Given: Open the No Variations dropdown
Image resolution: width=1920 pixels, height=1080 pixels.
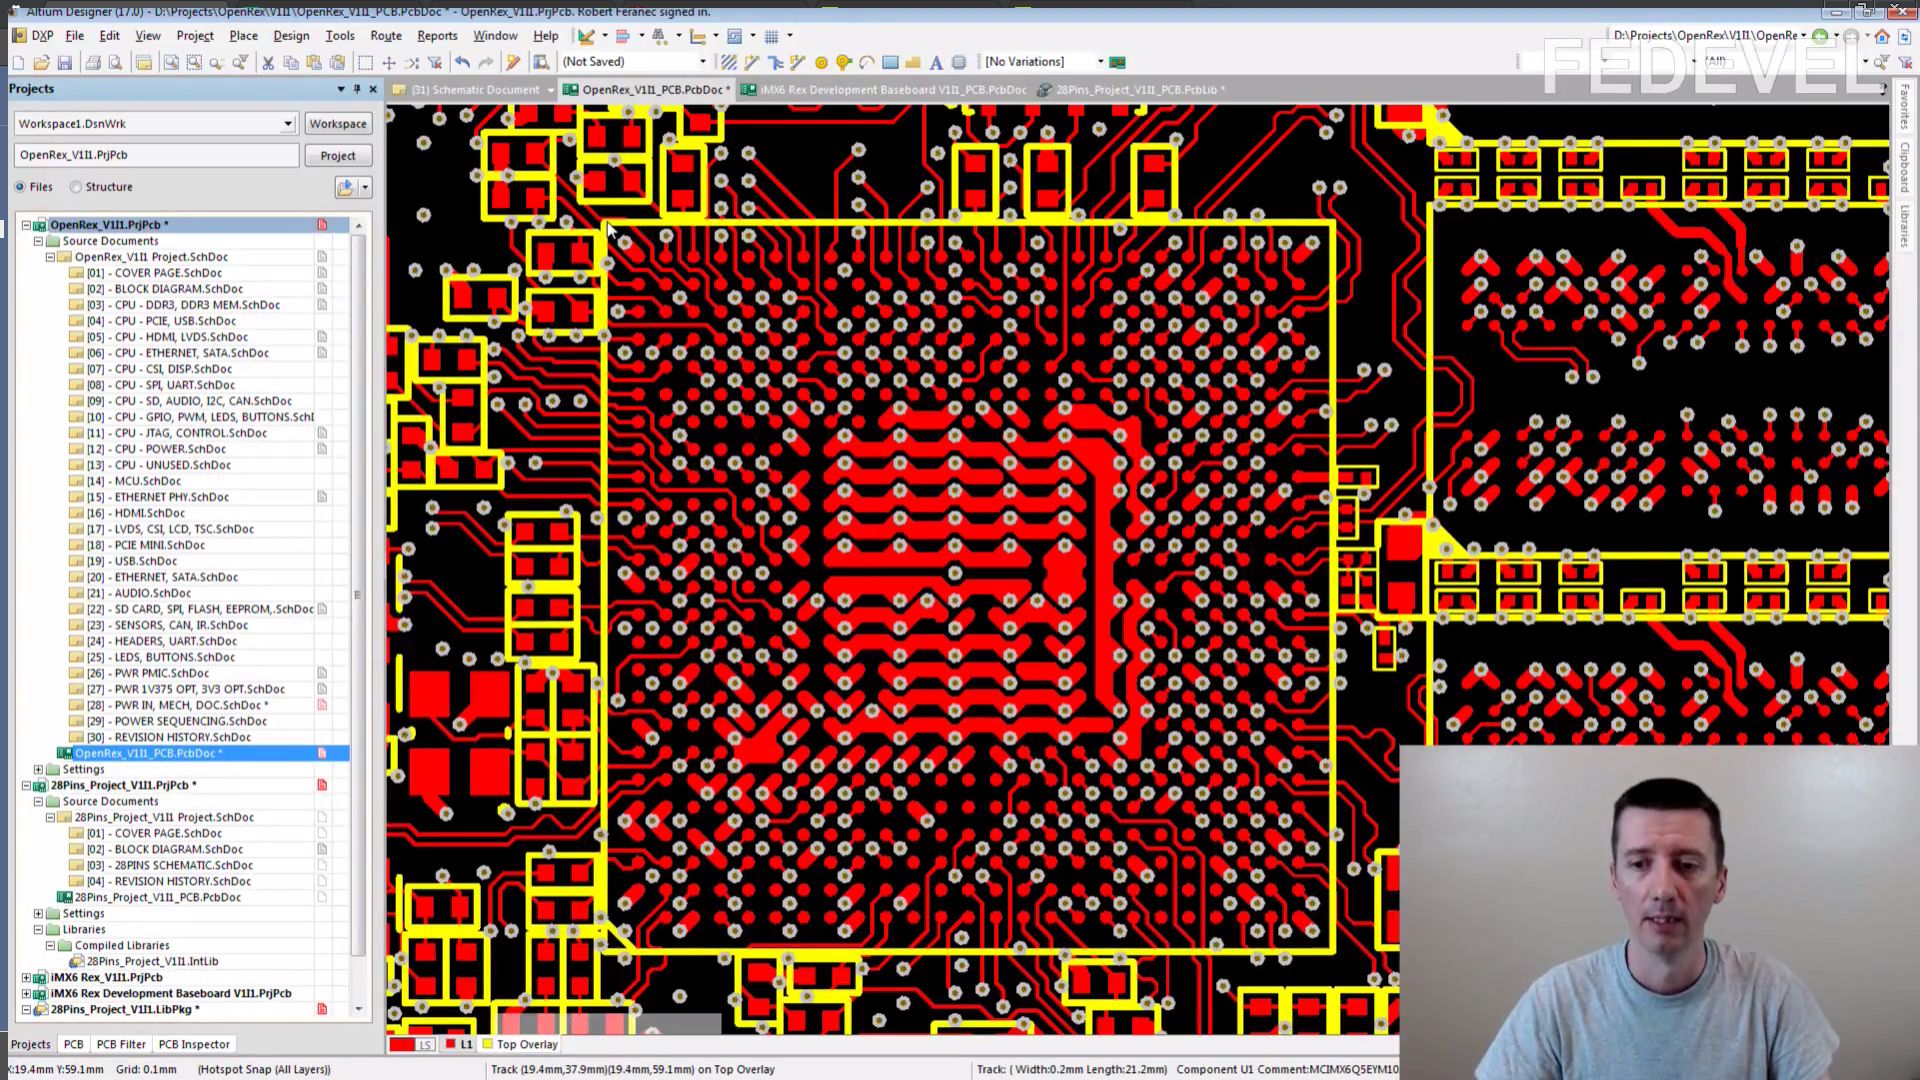Looking at the screenshot, I should click(x=1100, y=62).
